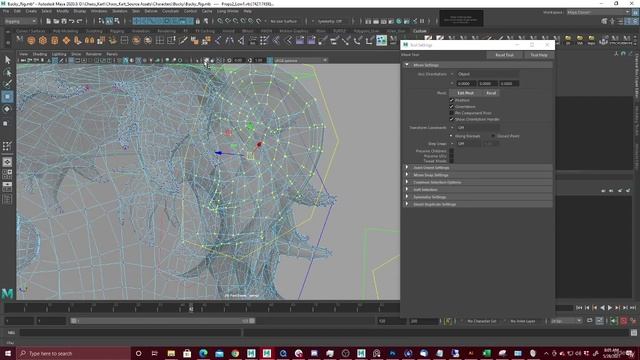Click the Undo arrow icon
This screenshot has width=640, height=360.
[72, 21]
